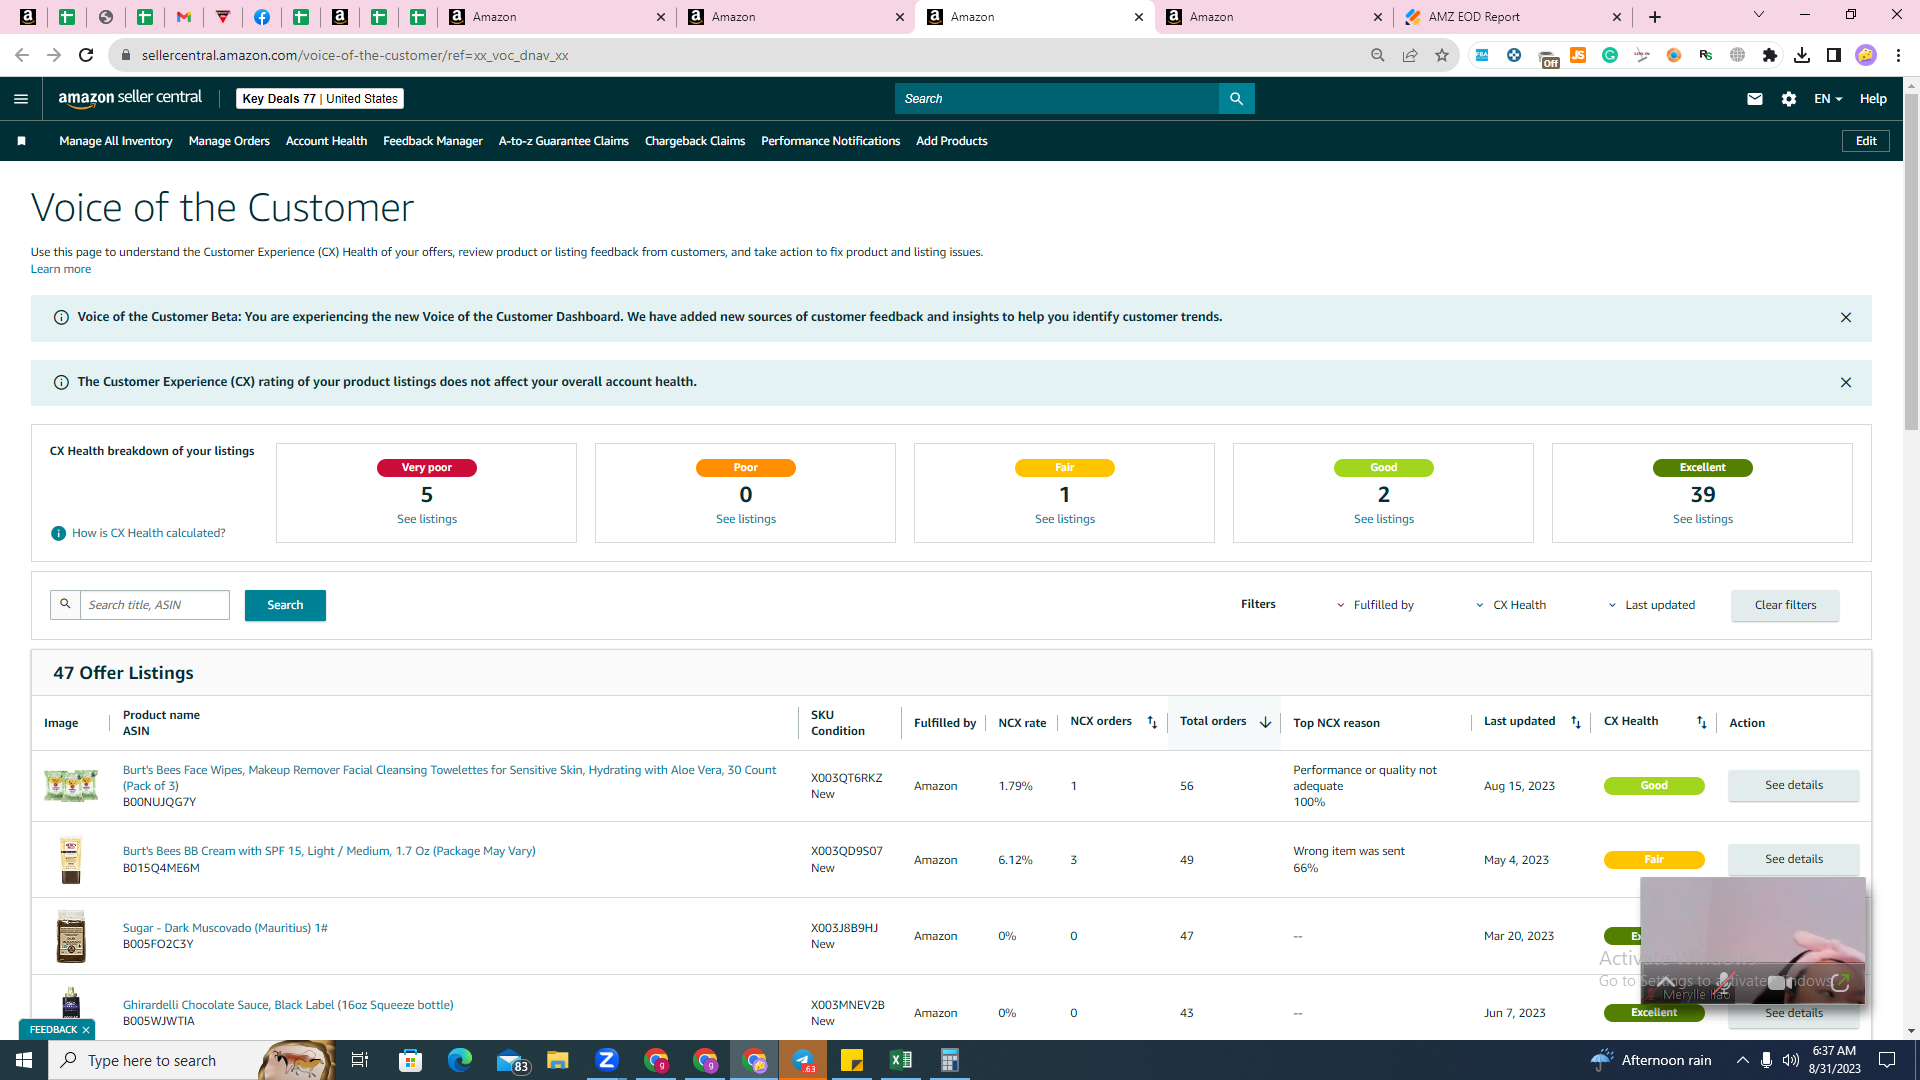The height and width of the screenshot is (1080, 1920).
Task: Click the Search button for listings
Action: [x=285, y=605]
